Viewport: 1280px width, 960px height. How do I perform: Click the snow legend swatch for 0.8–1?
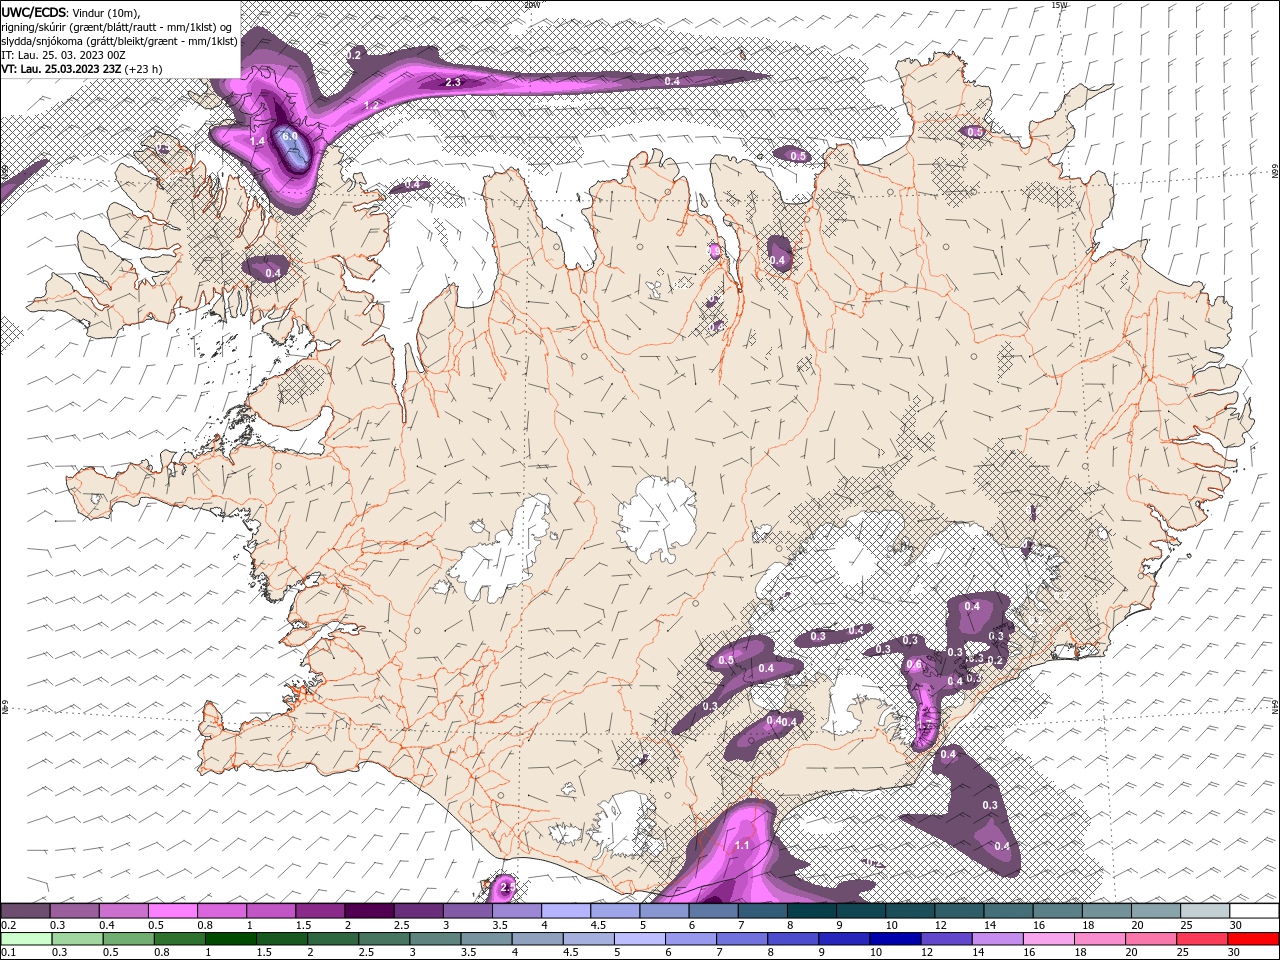click(221, 911)
